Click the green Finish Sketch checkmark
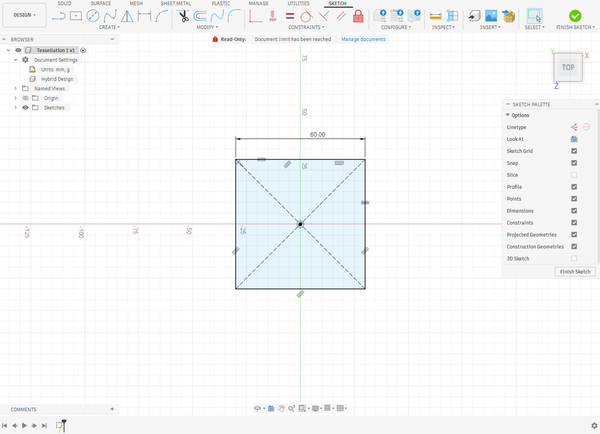Image resolution: width=600 pixels, height=434 pixels. pos(575,16)
